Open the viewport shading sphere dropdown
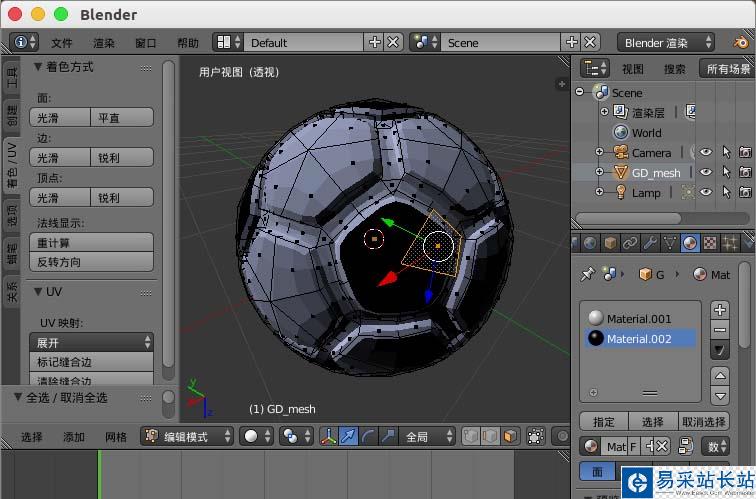 pos(257,437)
